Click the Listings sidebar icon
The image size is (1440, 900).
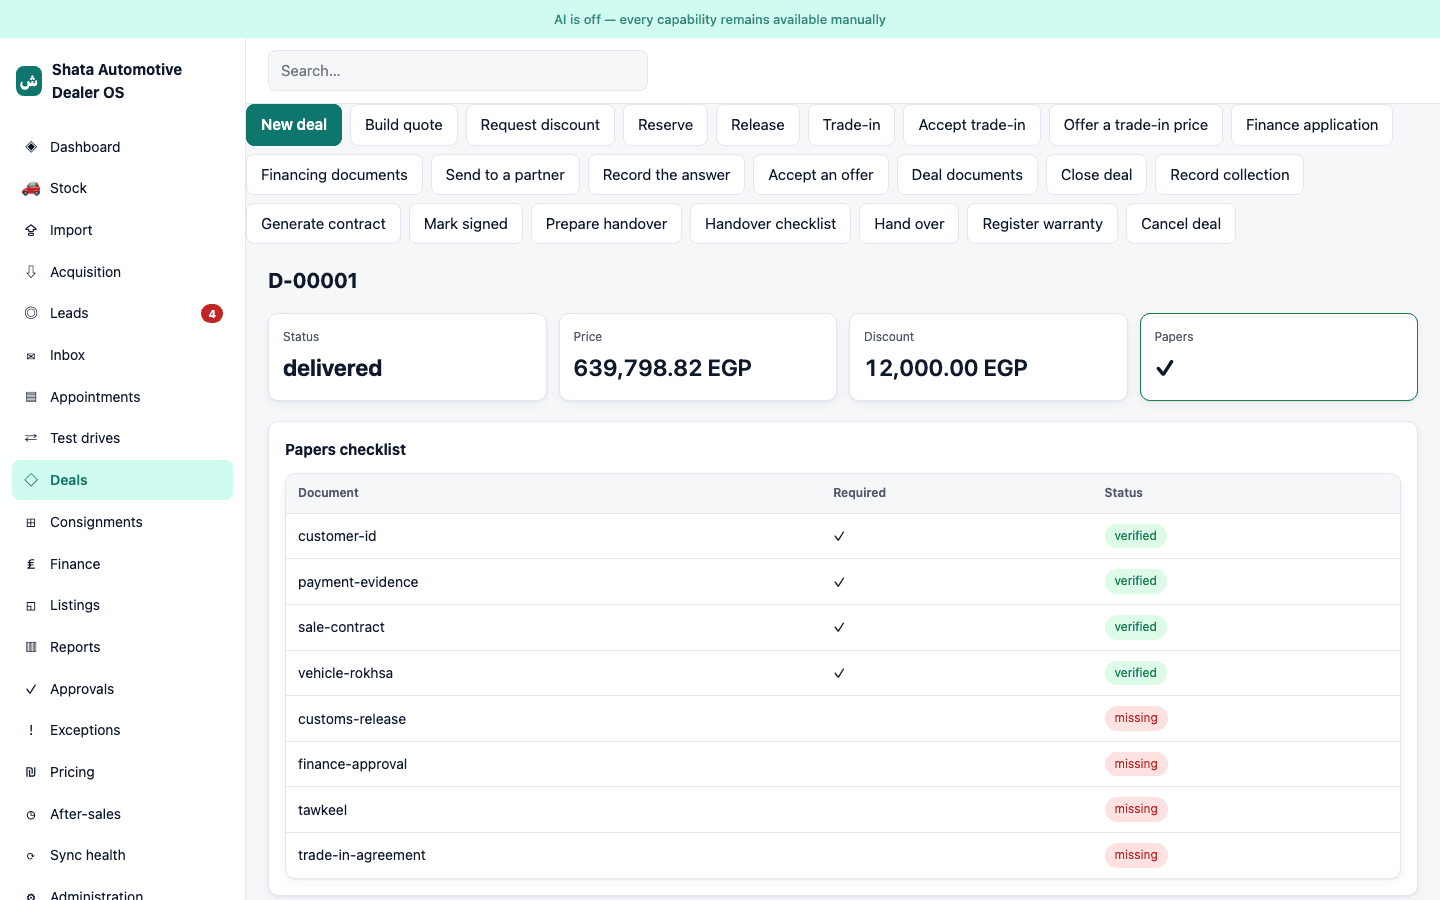(x=31, y=605)
